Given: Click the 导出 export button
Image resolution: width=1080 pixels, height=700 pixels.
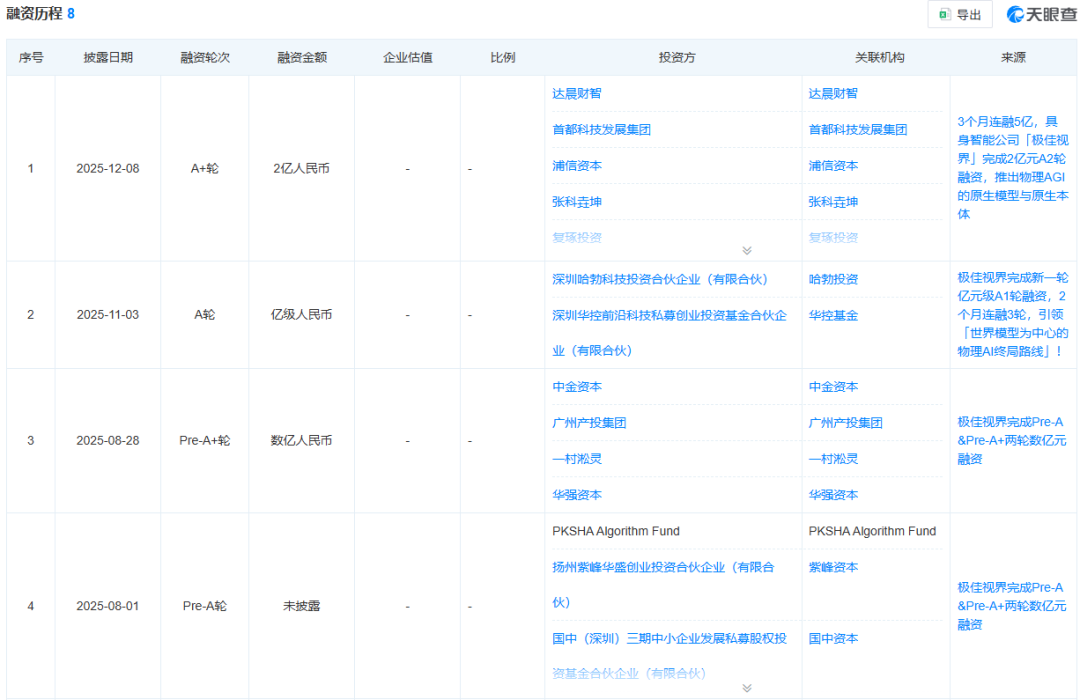Looking at the screenshot, I should 962,15.
